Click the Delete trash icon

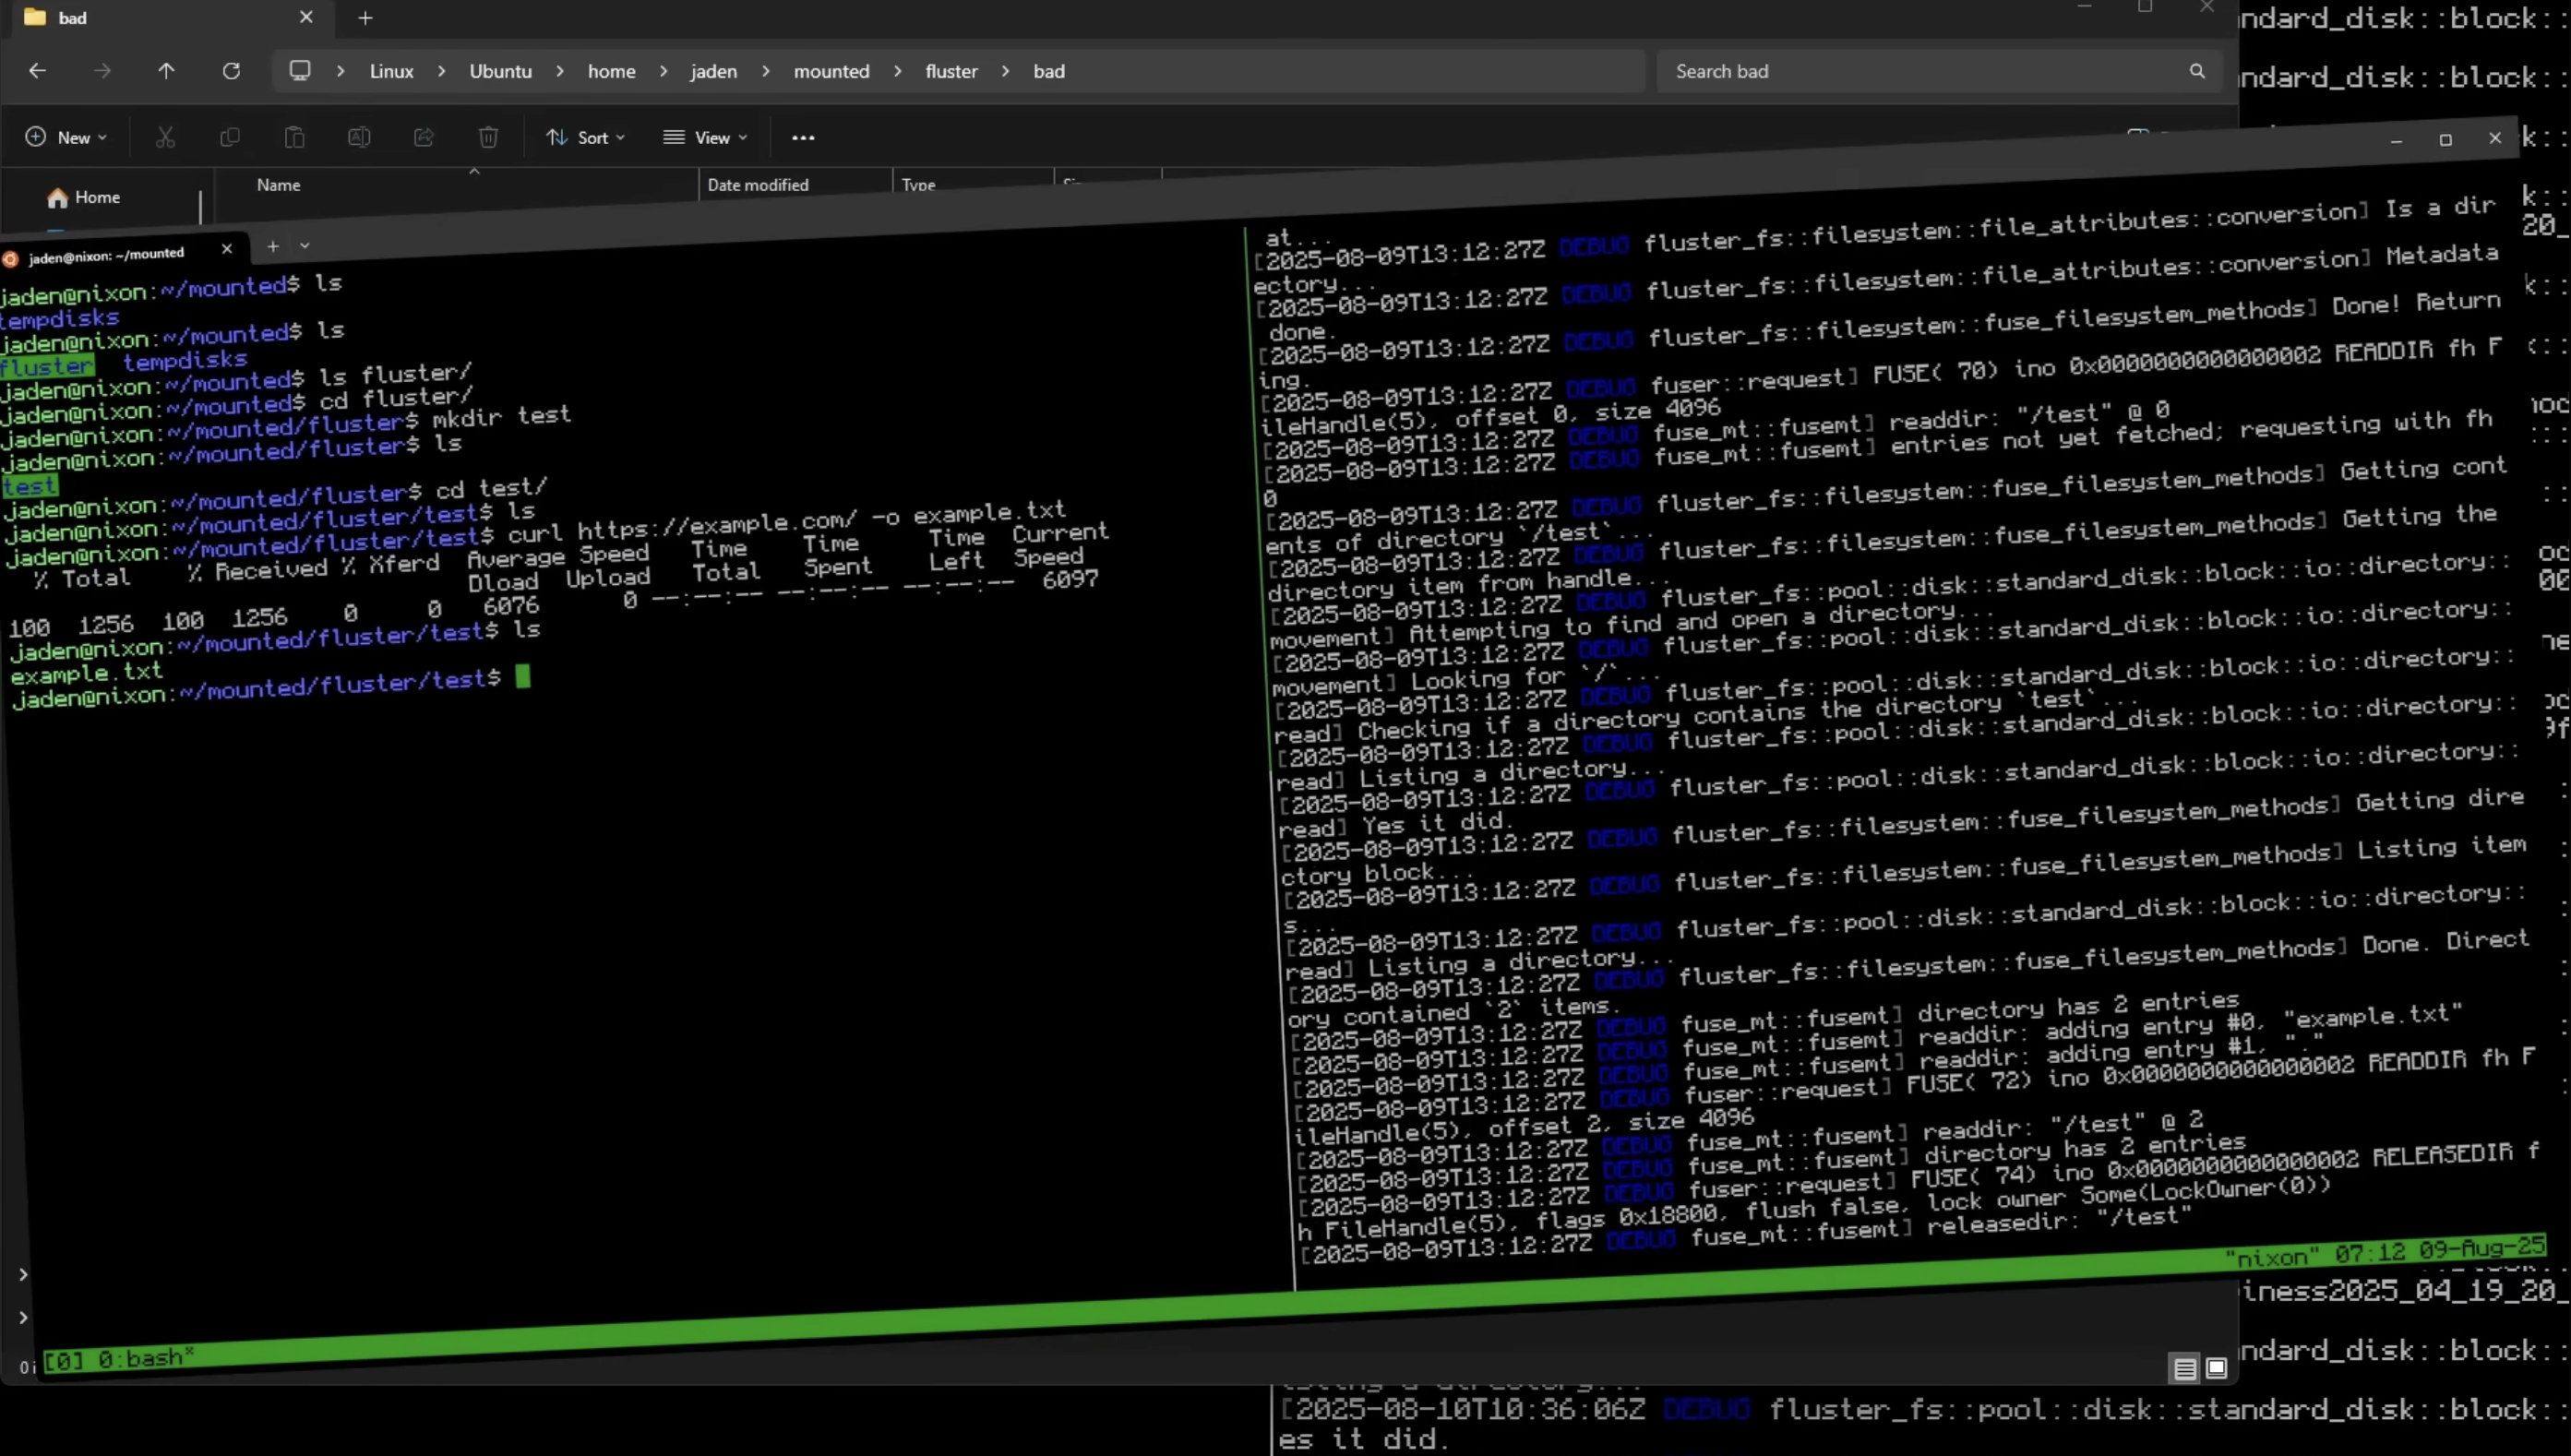[488, 137]
